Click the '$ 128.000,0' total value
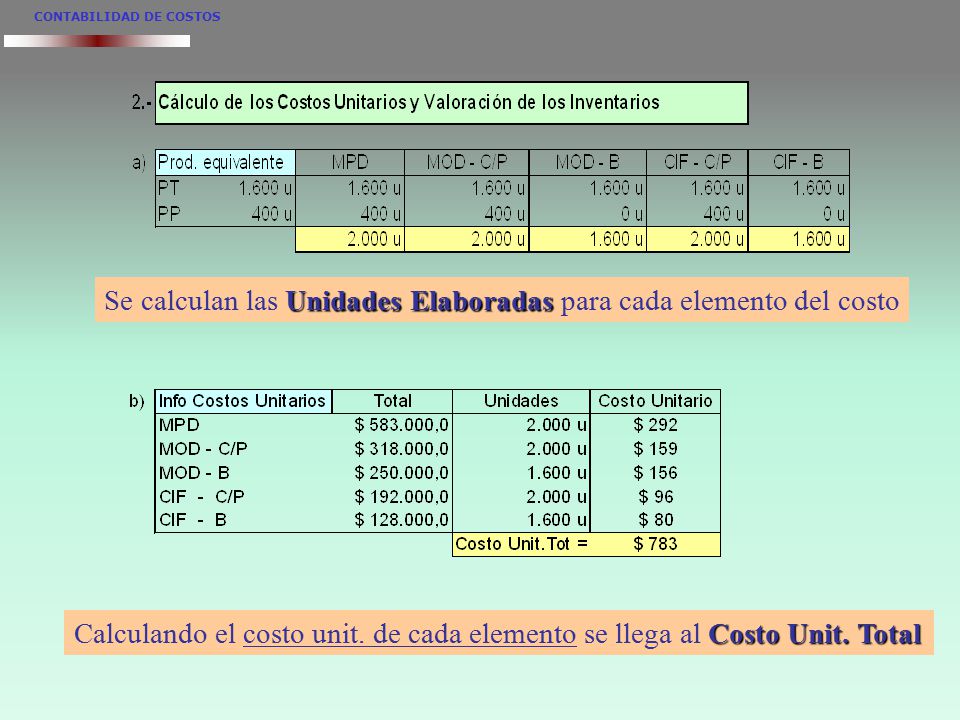The height and width of the screenshot is (720, 960). pos(402,520)
